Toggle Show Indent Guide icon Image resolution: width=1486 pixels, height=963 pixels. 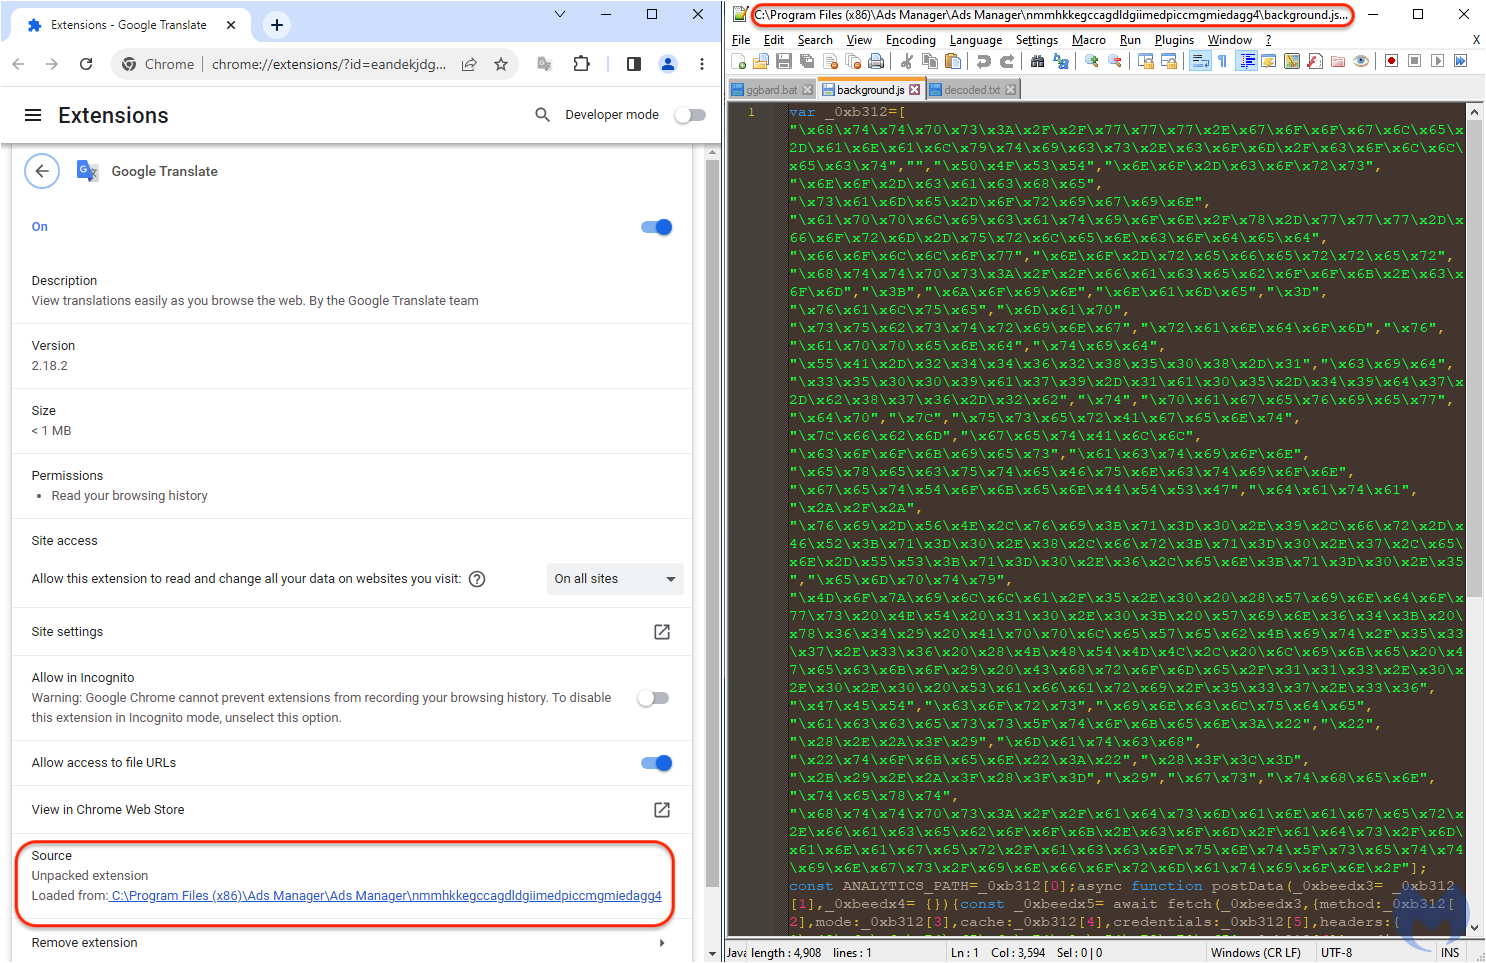coord(1247,61)
